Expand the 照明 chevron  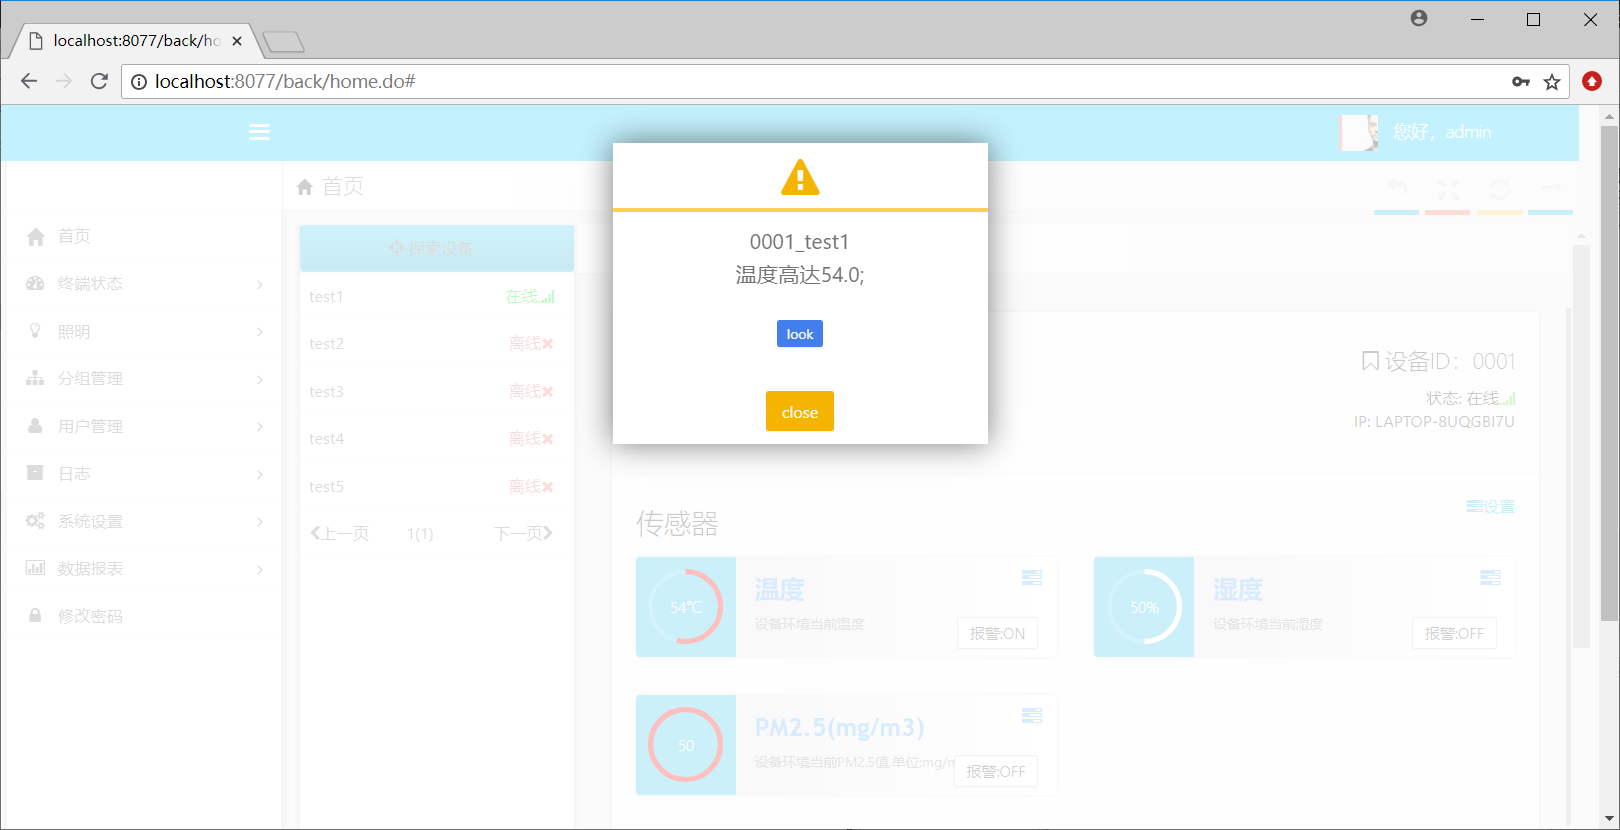260,332
